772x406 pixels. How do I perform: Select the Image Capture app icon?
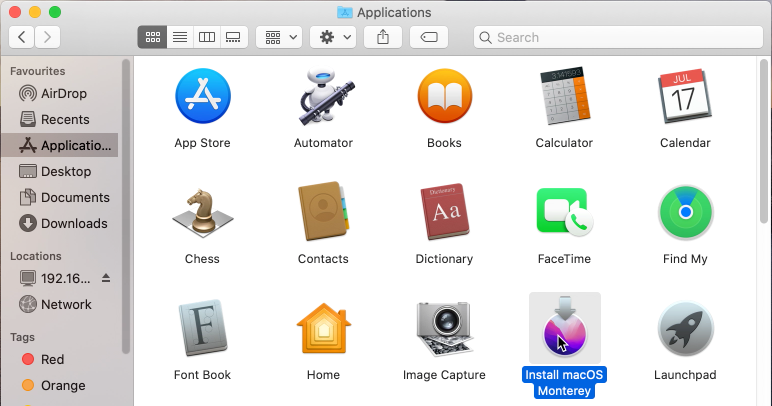[x=445, y=328]
